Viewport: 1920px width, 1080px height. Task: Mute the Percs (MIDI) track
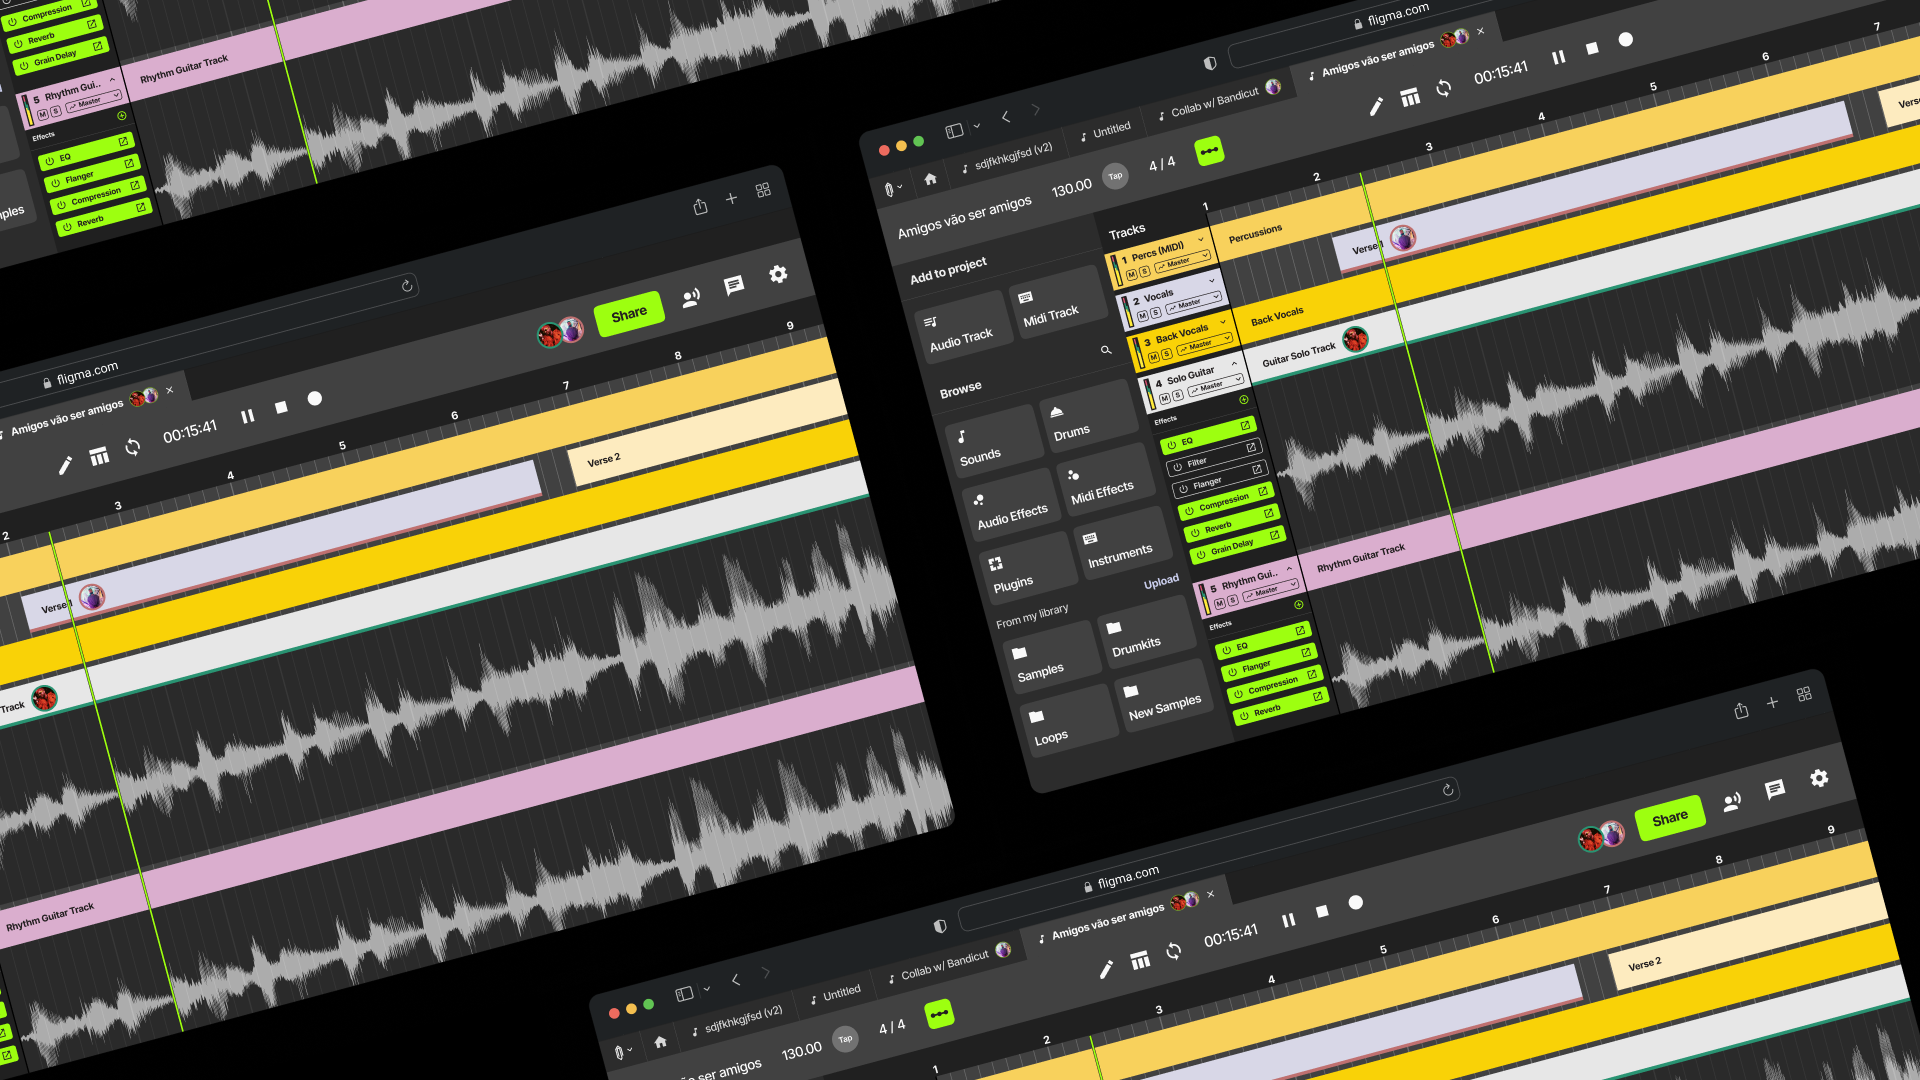coord(1131,275)
